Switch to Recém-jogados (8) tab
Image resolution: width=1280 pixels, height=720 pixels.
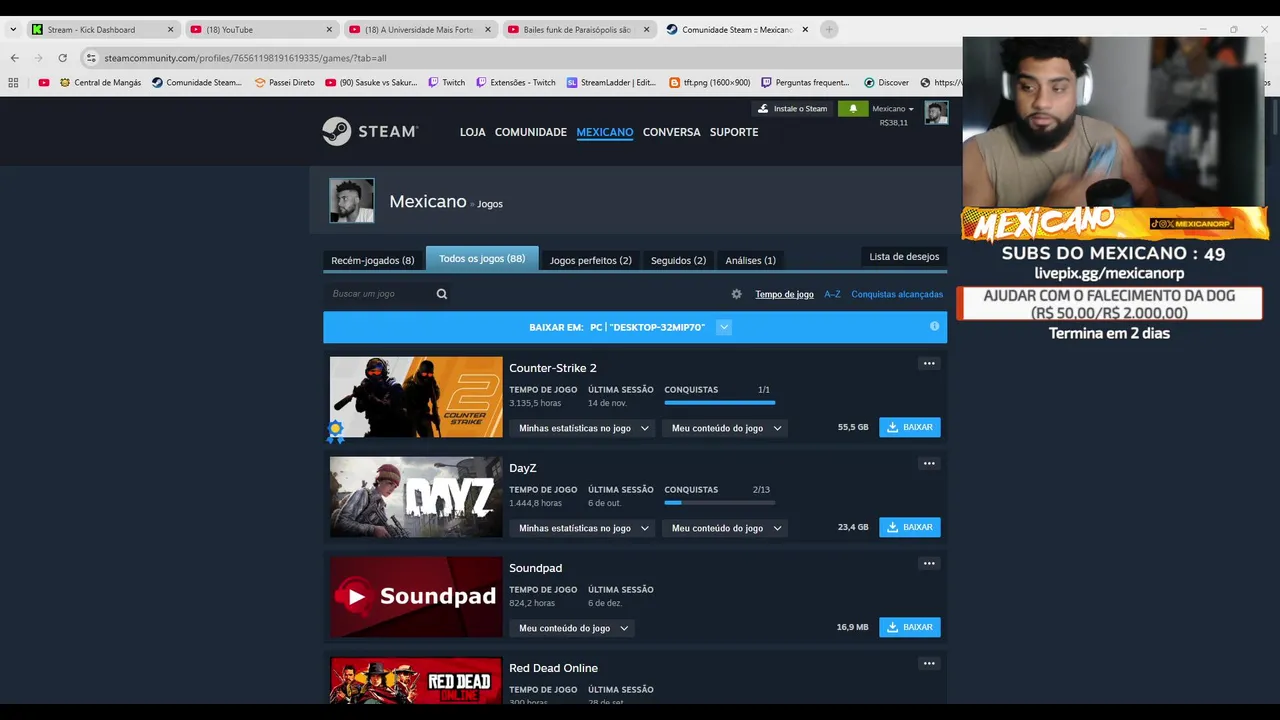pos(373,260)
